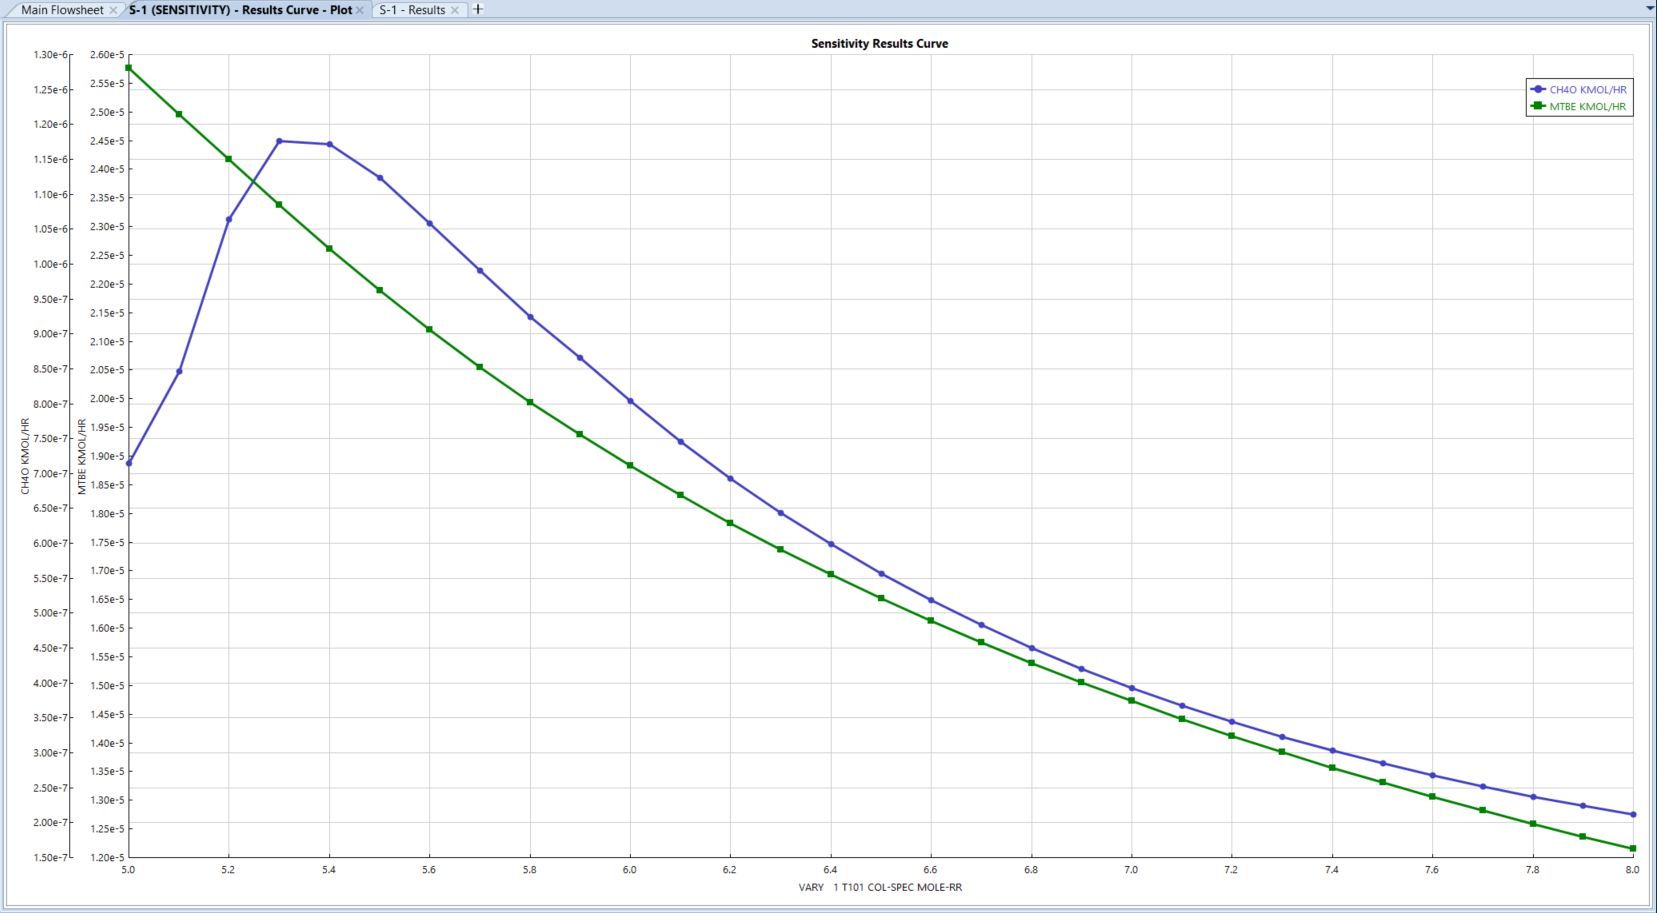Click the CH4O curve first point at 5.0
The height and width of the screenshot is (913, 1657).
tap(129, 464)
